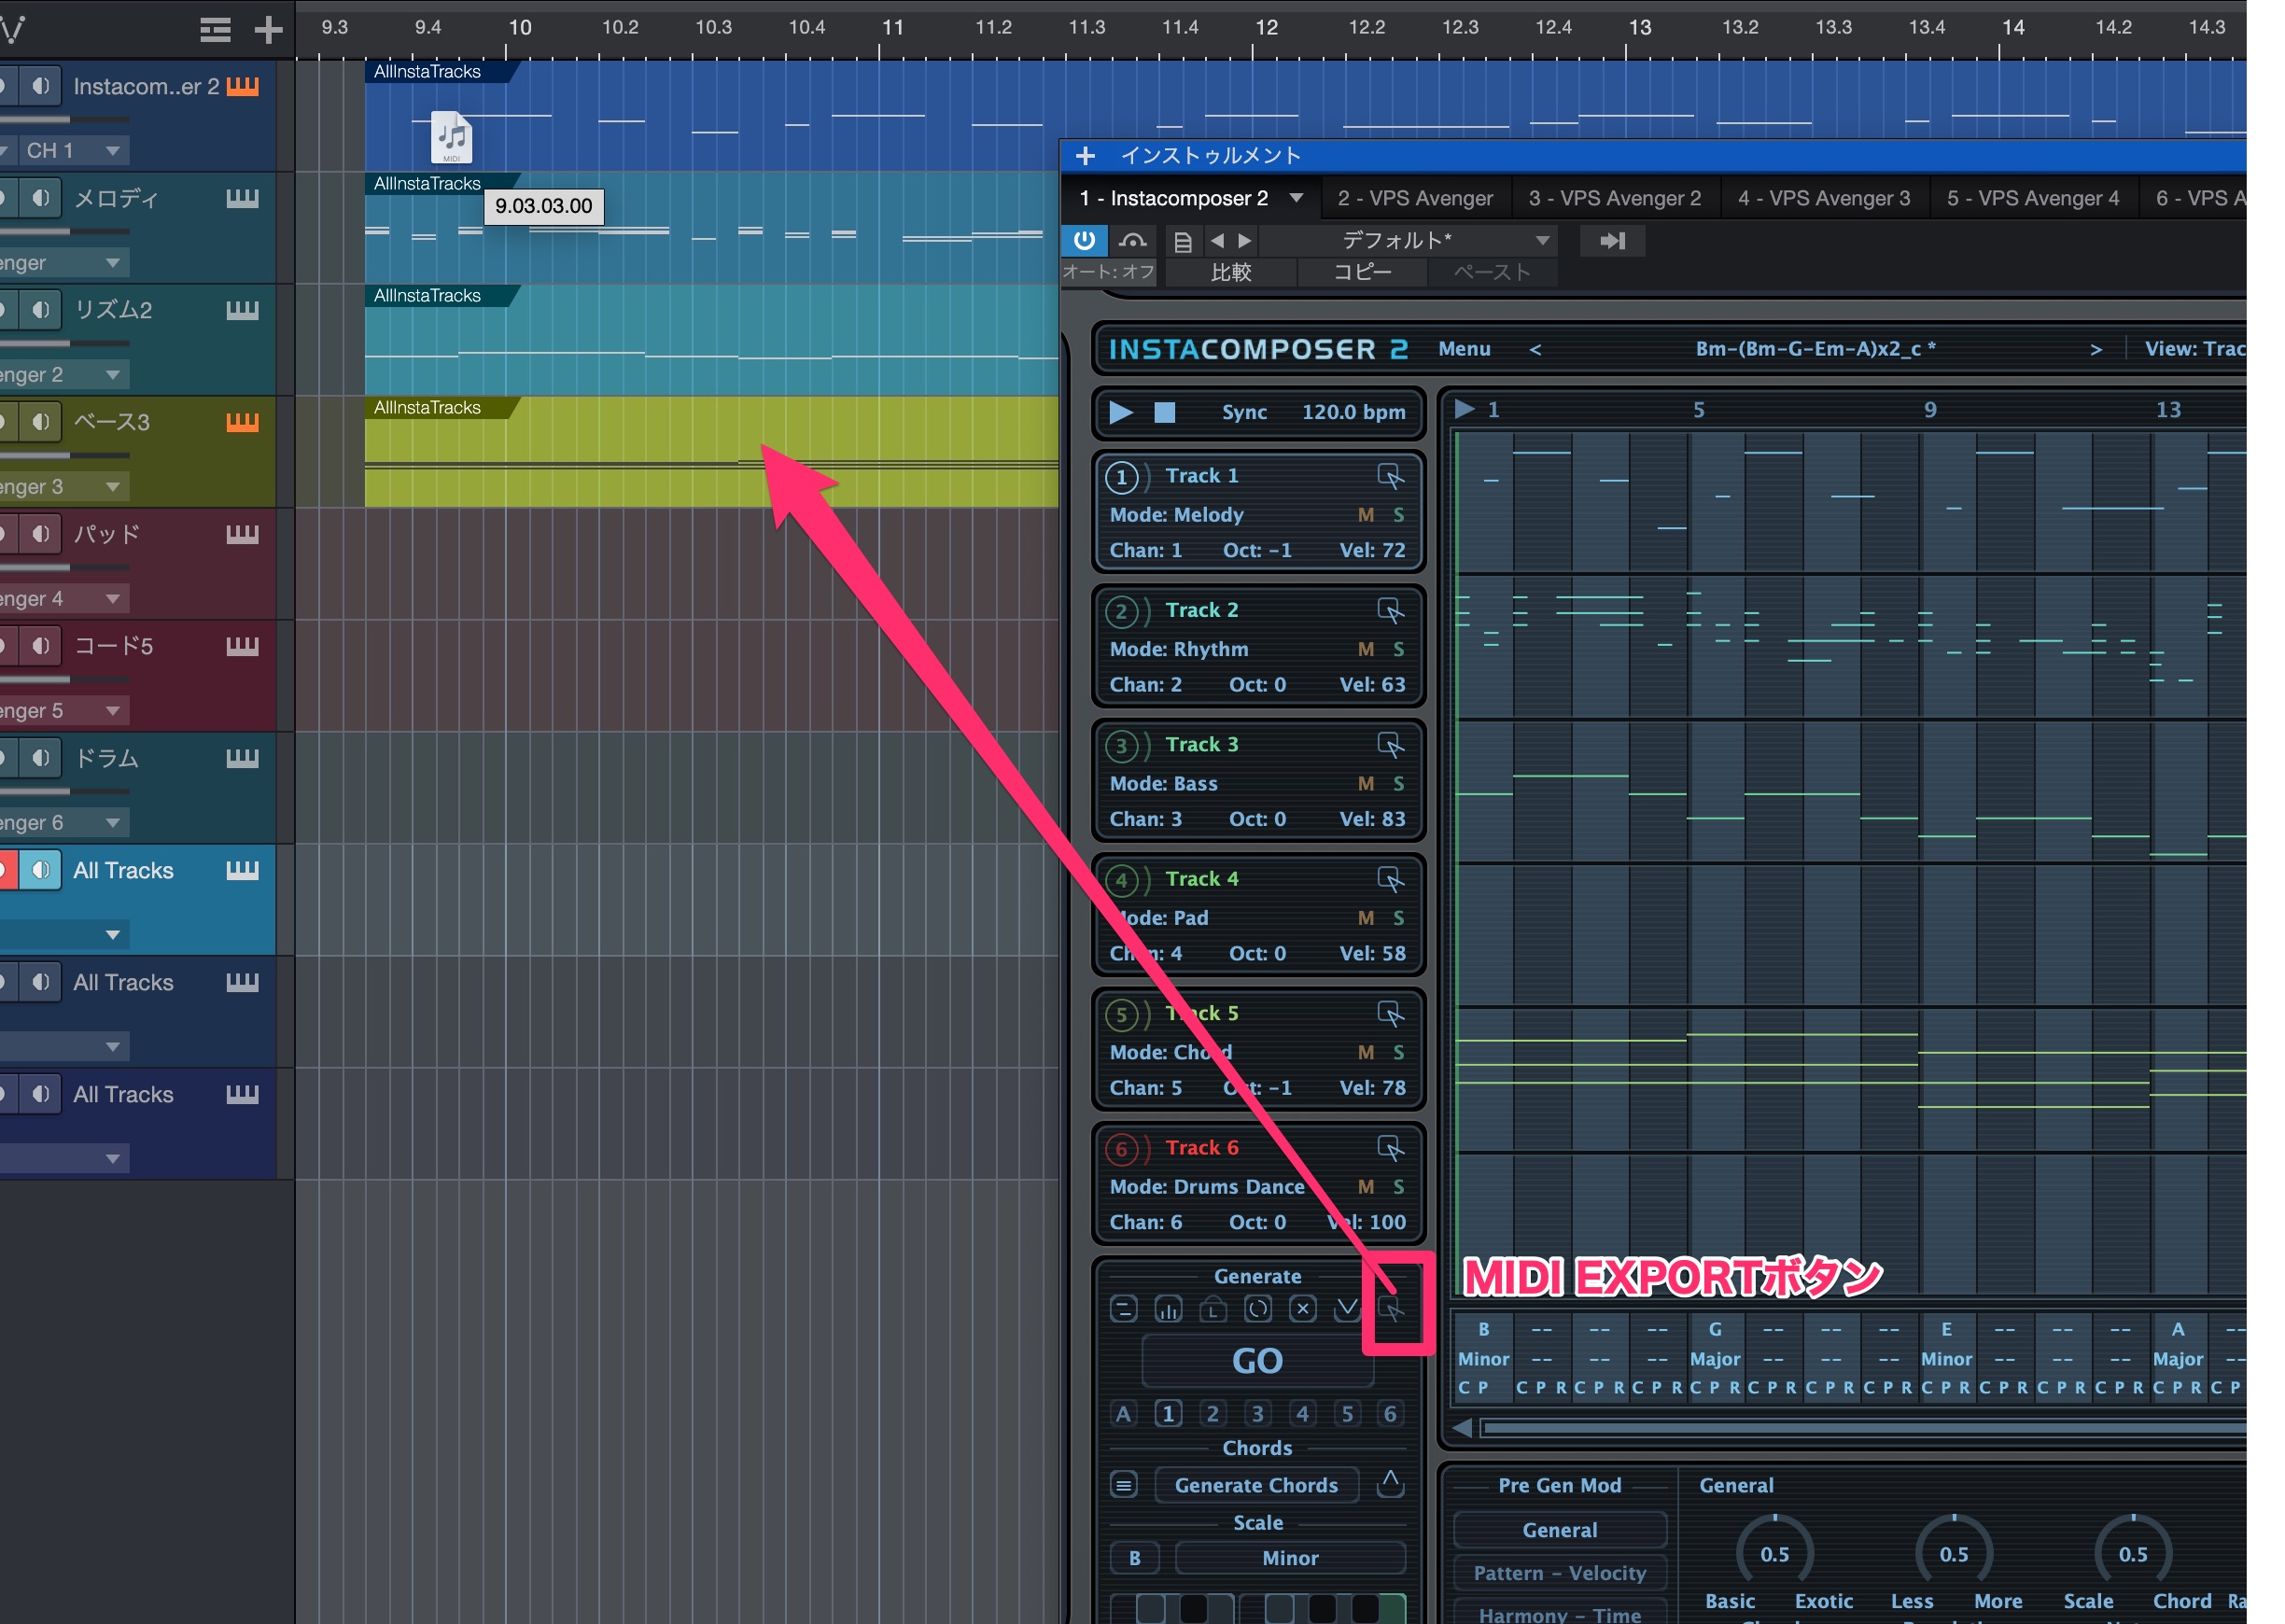Mute Track 2 Rhythm with M

[x=1365, y=649]
